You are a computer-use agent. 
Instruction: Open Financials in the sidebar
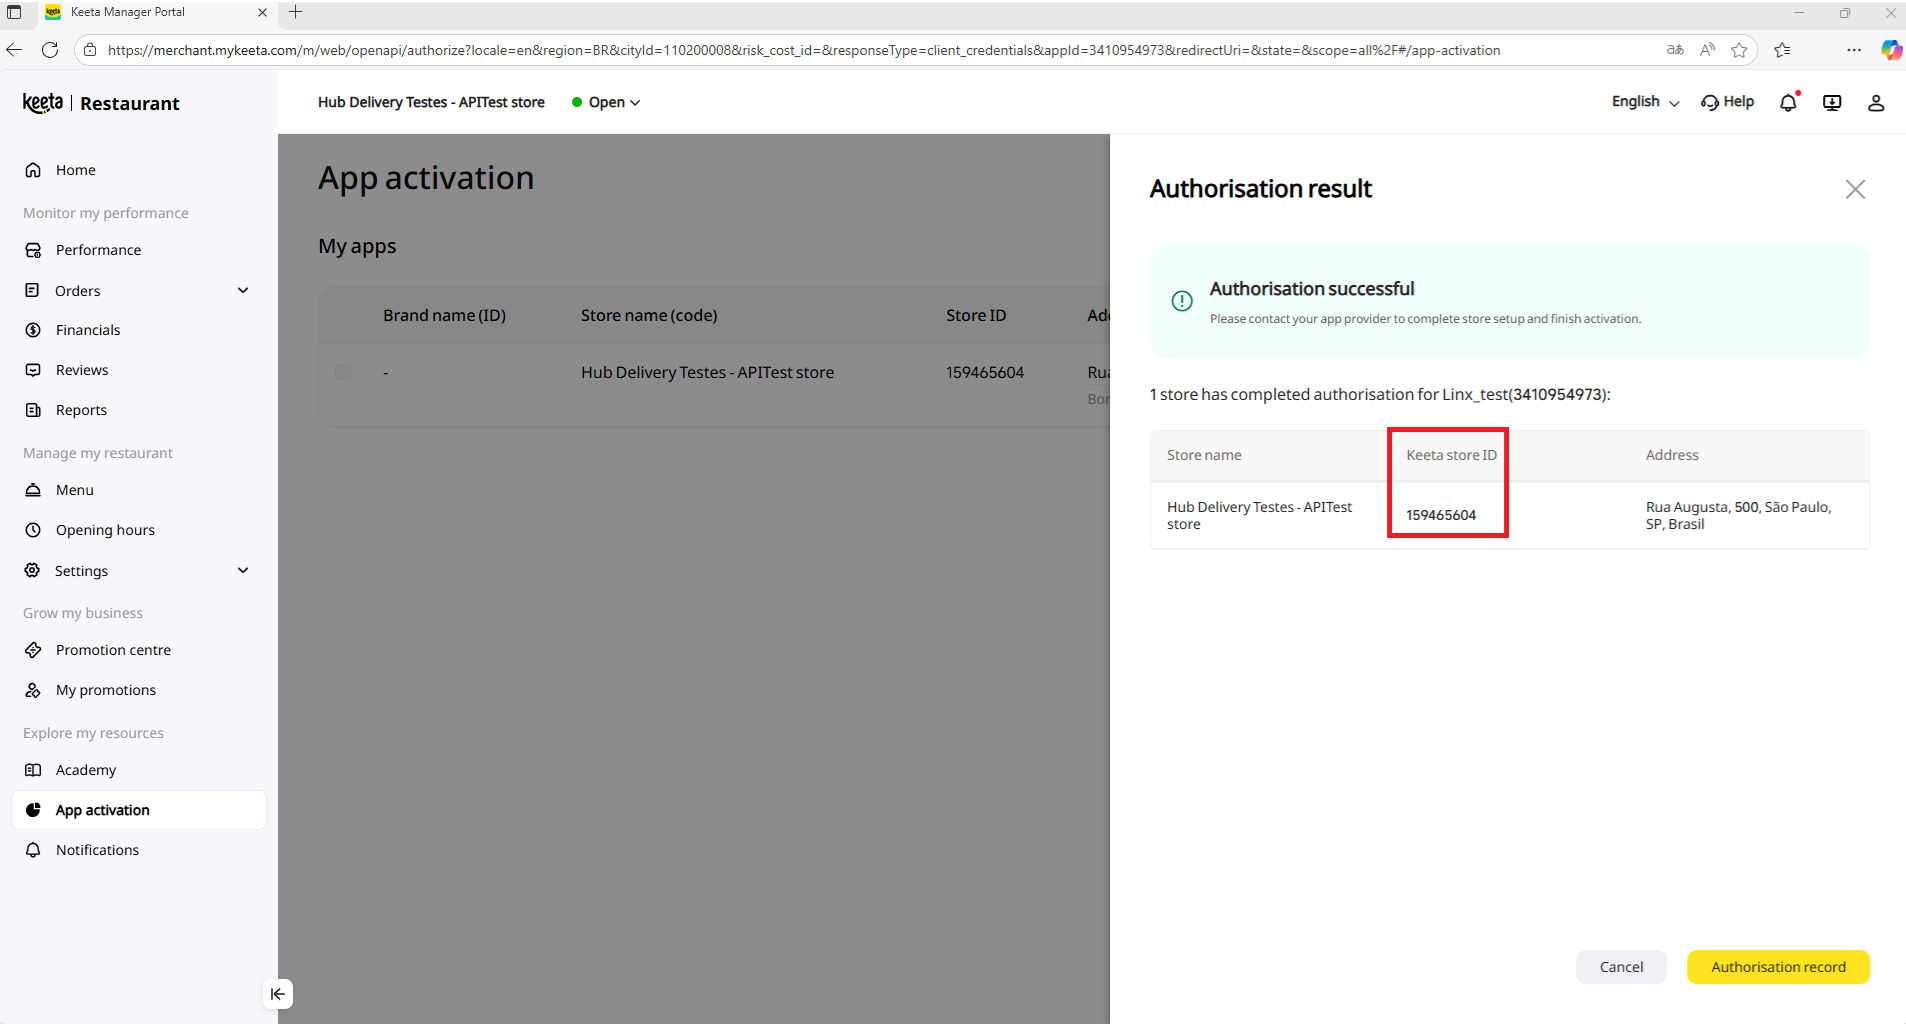point(139,330)
